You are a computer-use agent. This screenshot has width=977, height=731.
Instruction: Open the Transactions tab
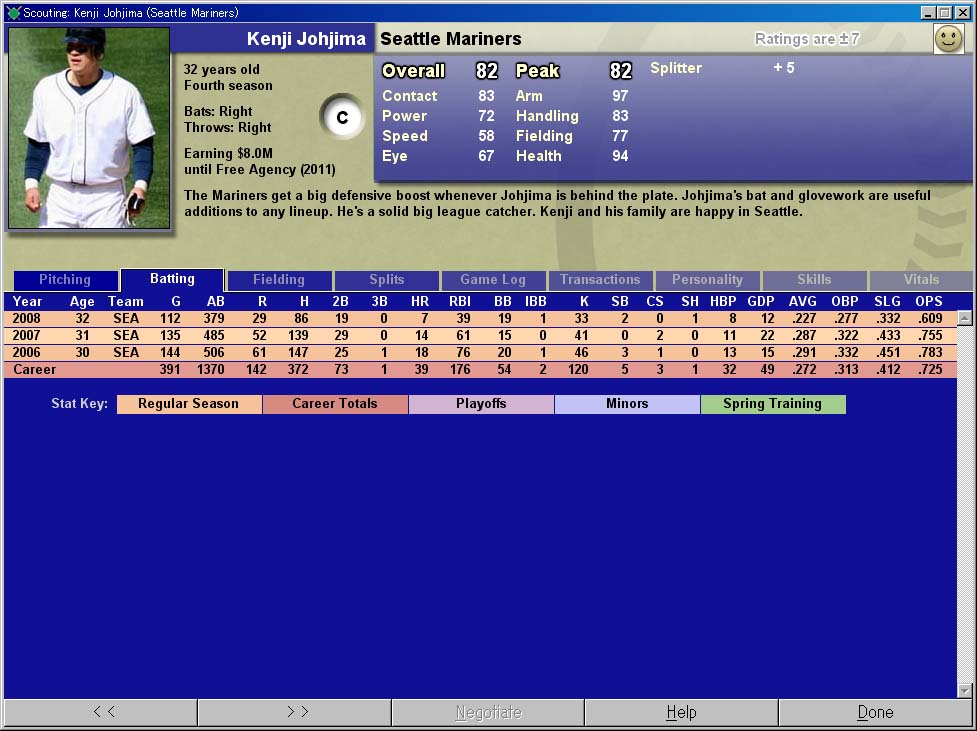point(600,280)
